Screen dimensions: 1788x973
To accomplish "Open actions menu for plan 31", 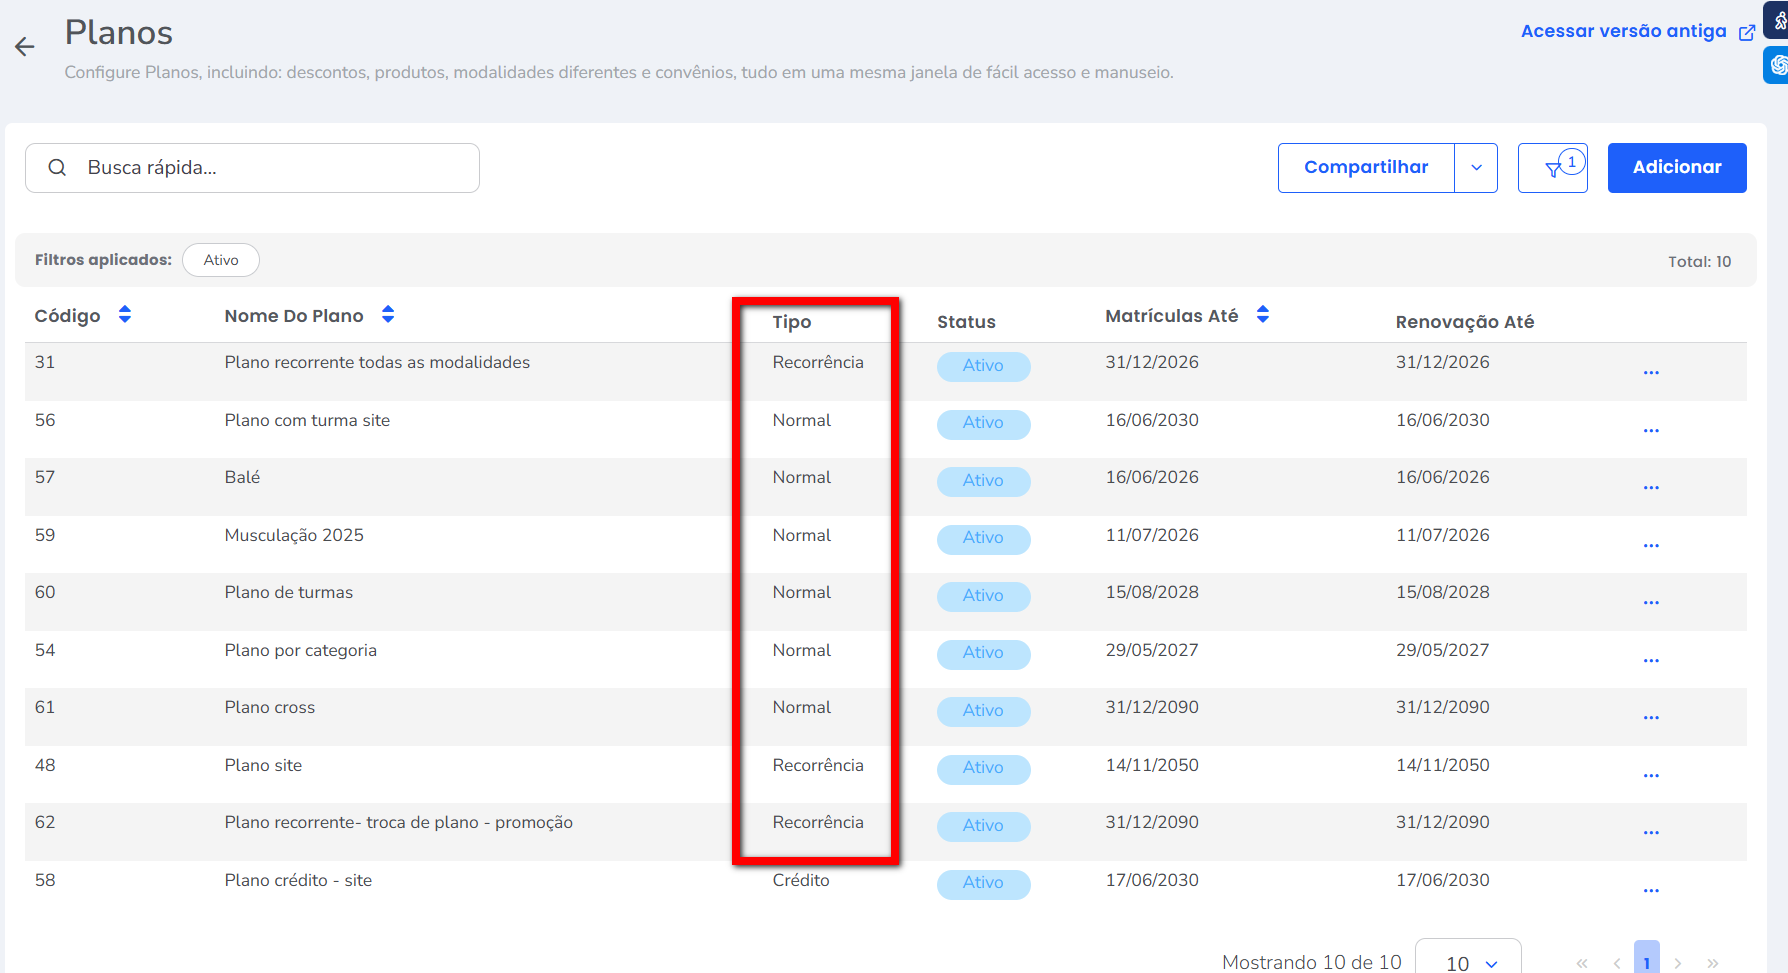I will (x=1651, y=373).
